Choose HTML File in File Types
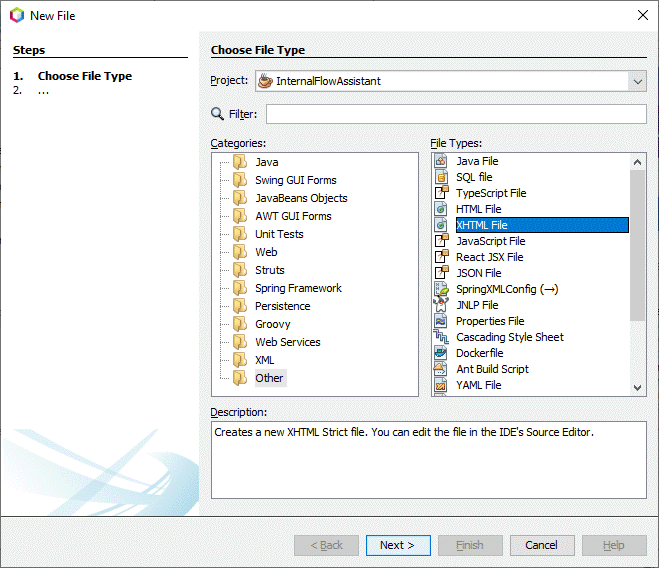 (x=479, y=209)
